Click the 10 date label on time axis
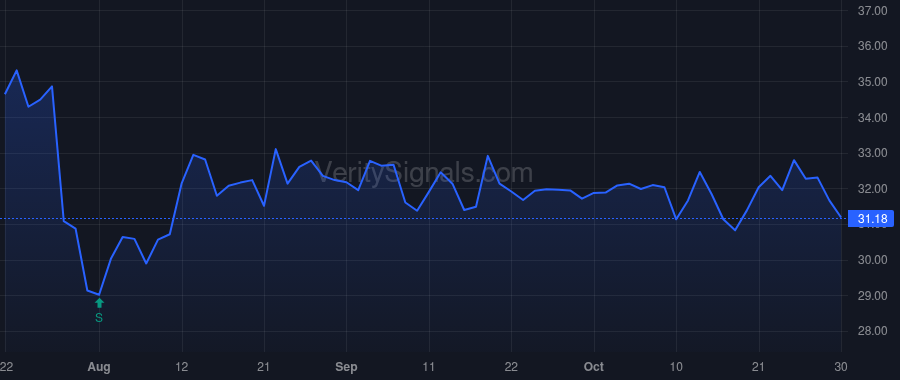Screen dimensions: 900x380 [676, 367]
